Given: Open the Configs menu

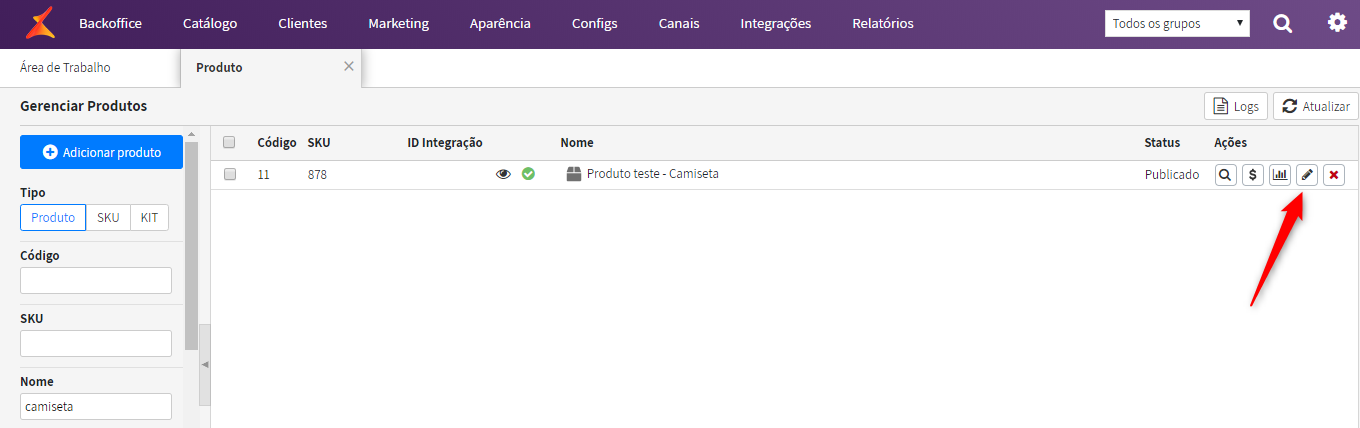Looking at the screenshot, I should click(x=595, y=23).
